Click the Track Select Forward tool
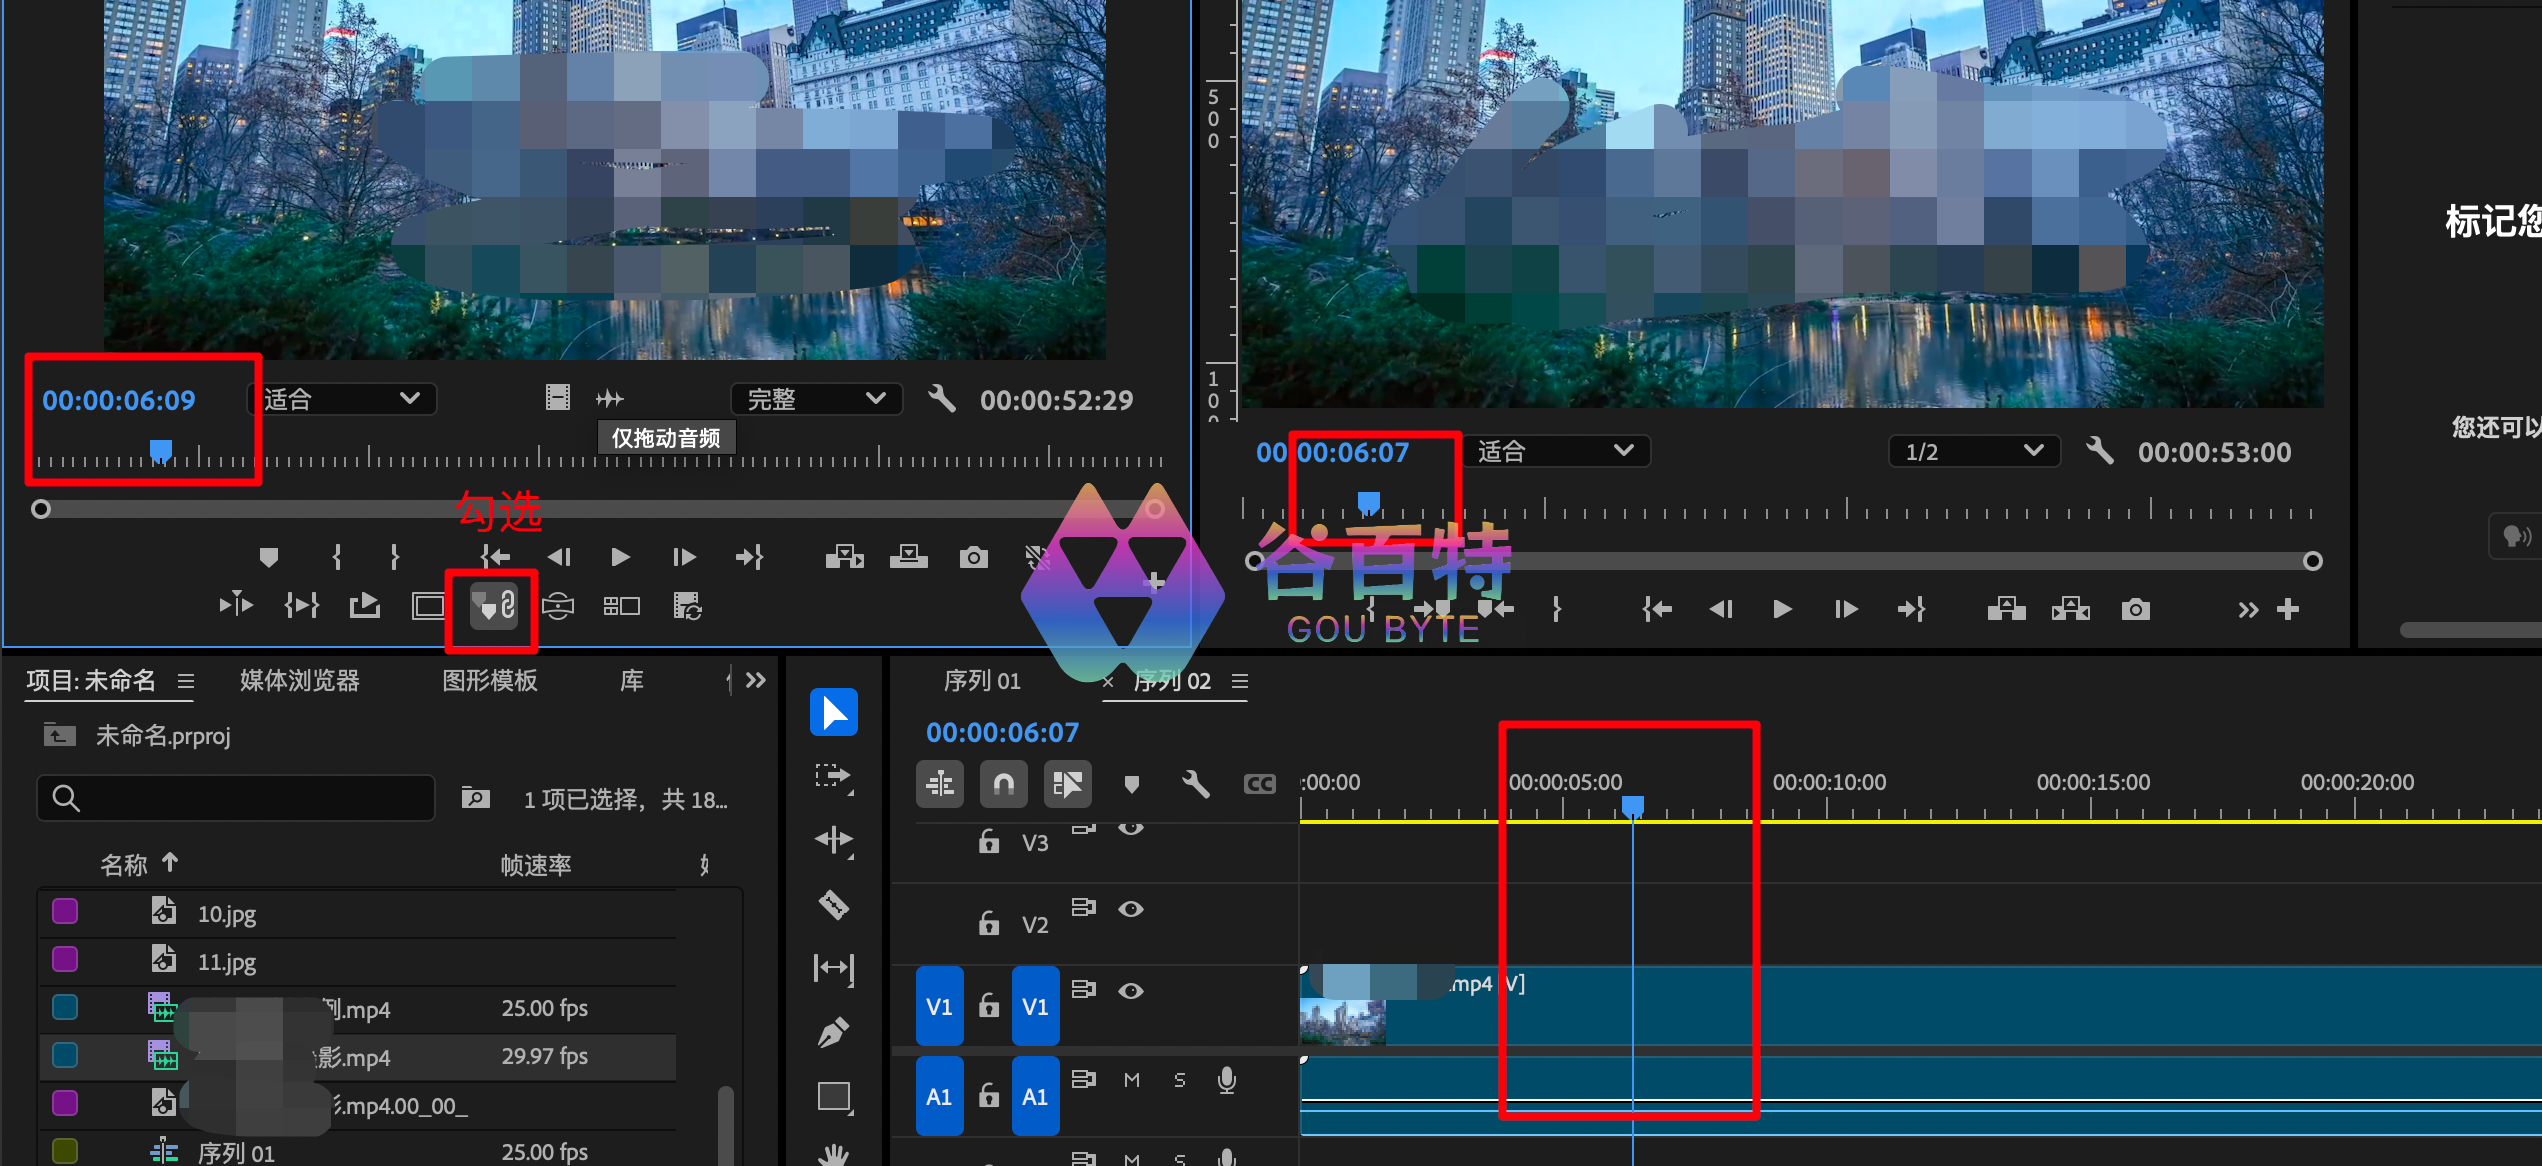2542x1166 pixels. (834, 776)
